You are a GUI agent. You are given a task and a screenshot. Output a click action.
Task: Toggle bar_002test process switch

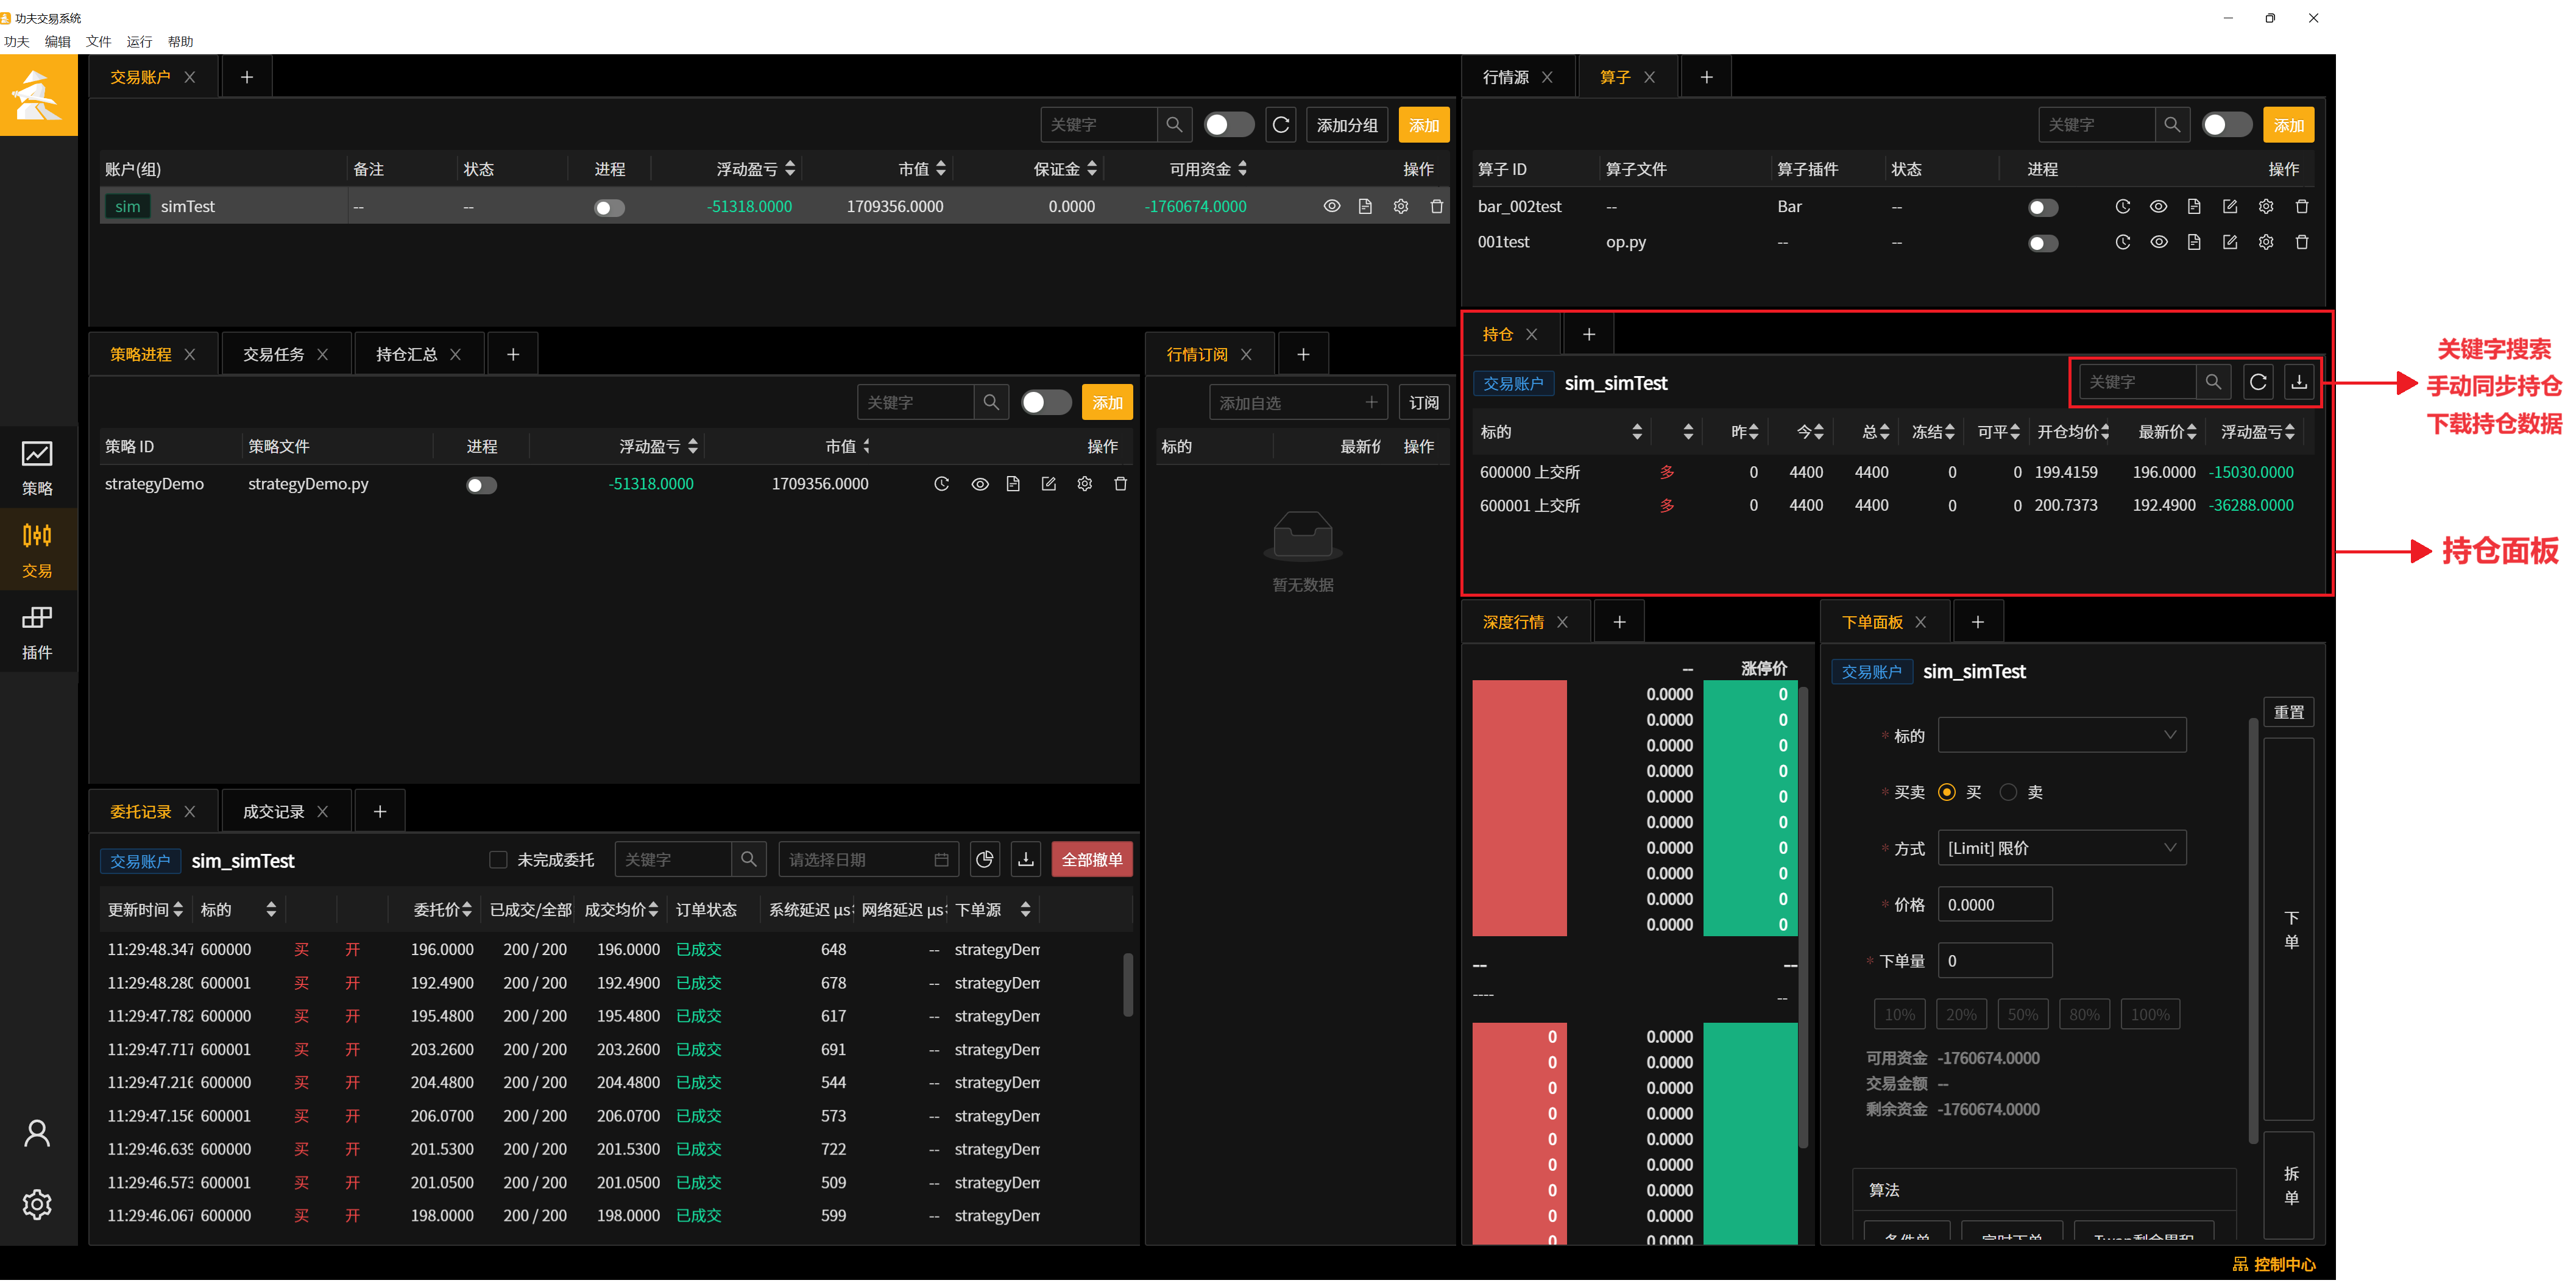(2043, 208)
